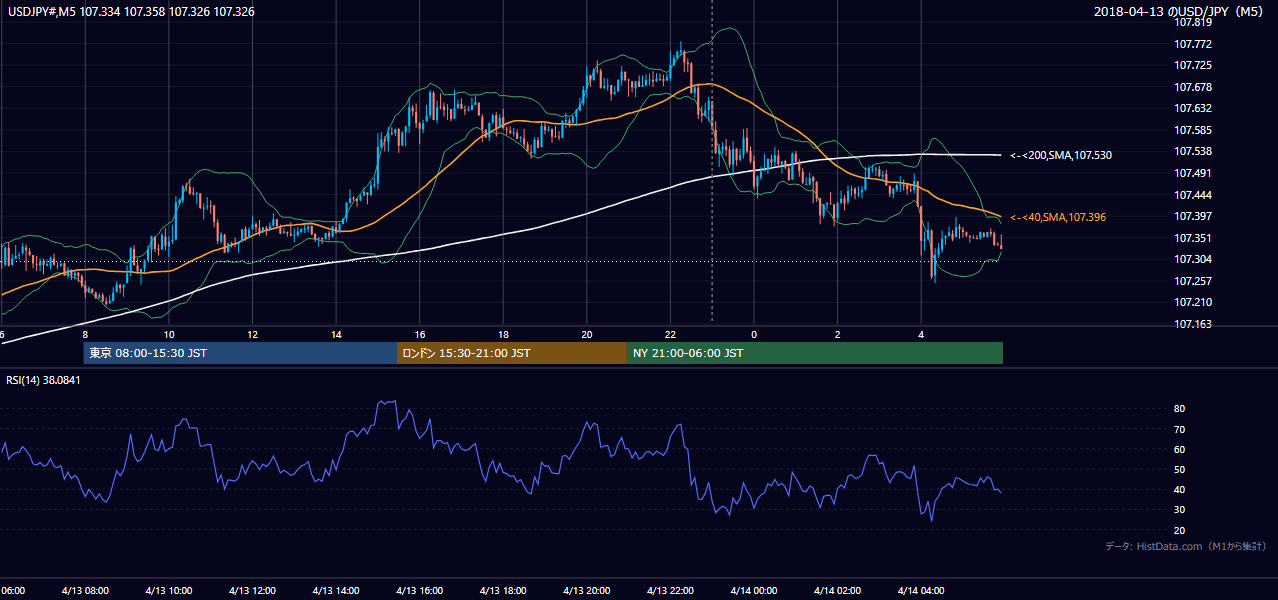The width and height of the screenshot is (1278, 600).
Task: Click the 2018-04-13 USD/JPY (M5) title
Action: click(1181, 11)
